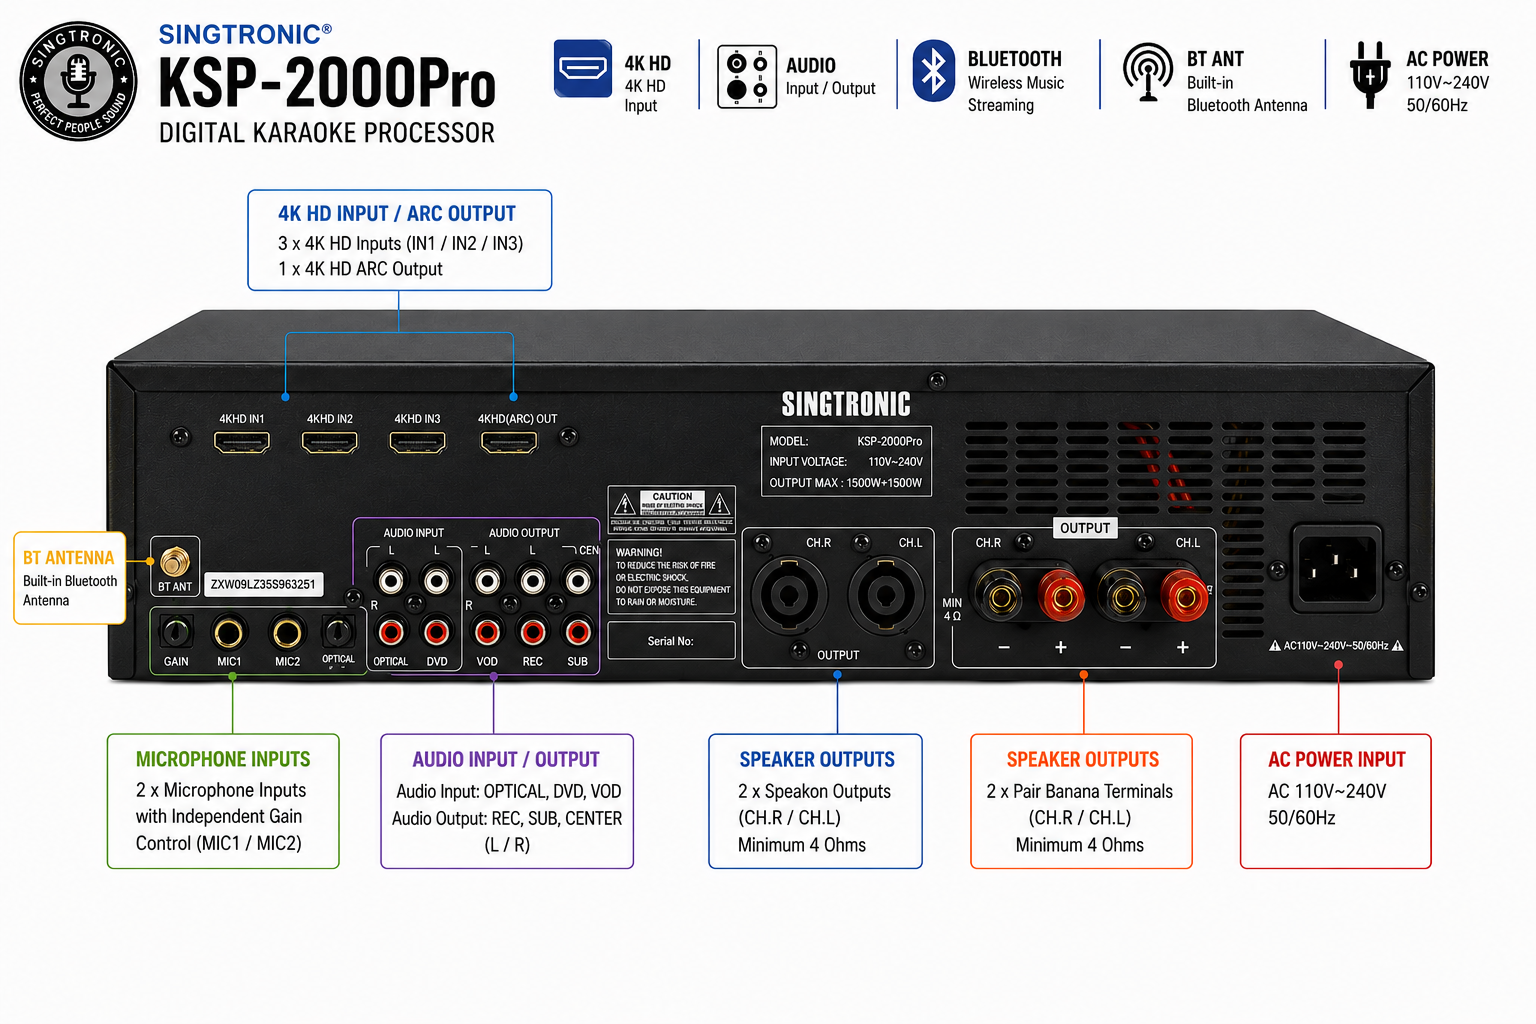Image resolution: width=1536 pixels, height=1024 pixels.
Task: Select the 4KHD IN1 port
Action: 242,441
